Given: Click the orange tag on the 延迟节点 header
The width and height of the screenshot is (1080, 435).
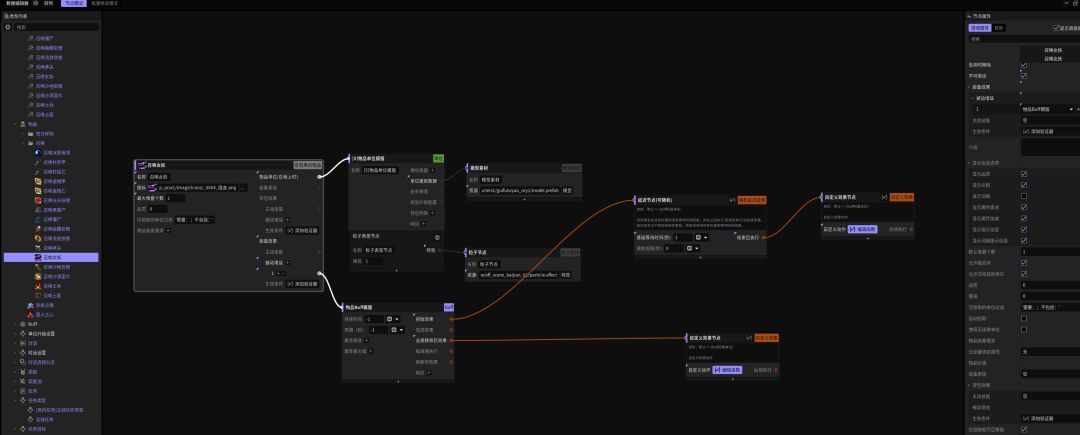Looking at the screenshot, I should [751, 200].
